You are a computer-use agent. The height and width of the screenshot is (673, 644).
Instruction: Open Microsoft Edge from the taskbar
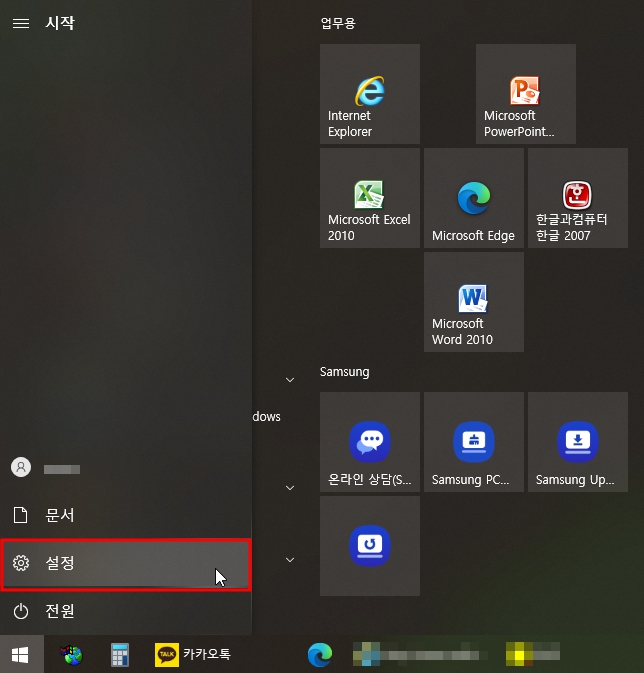click(x=320, y=655)
